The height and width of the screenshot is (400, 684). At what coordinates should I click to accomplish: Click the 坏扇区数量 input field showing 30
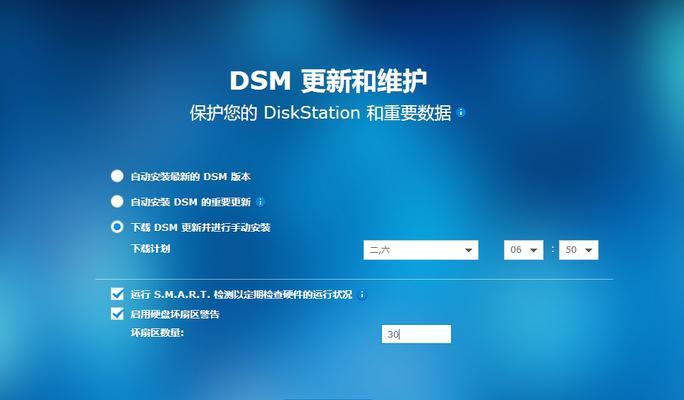point(416,334)
